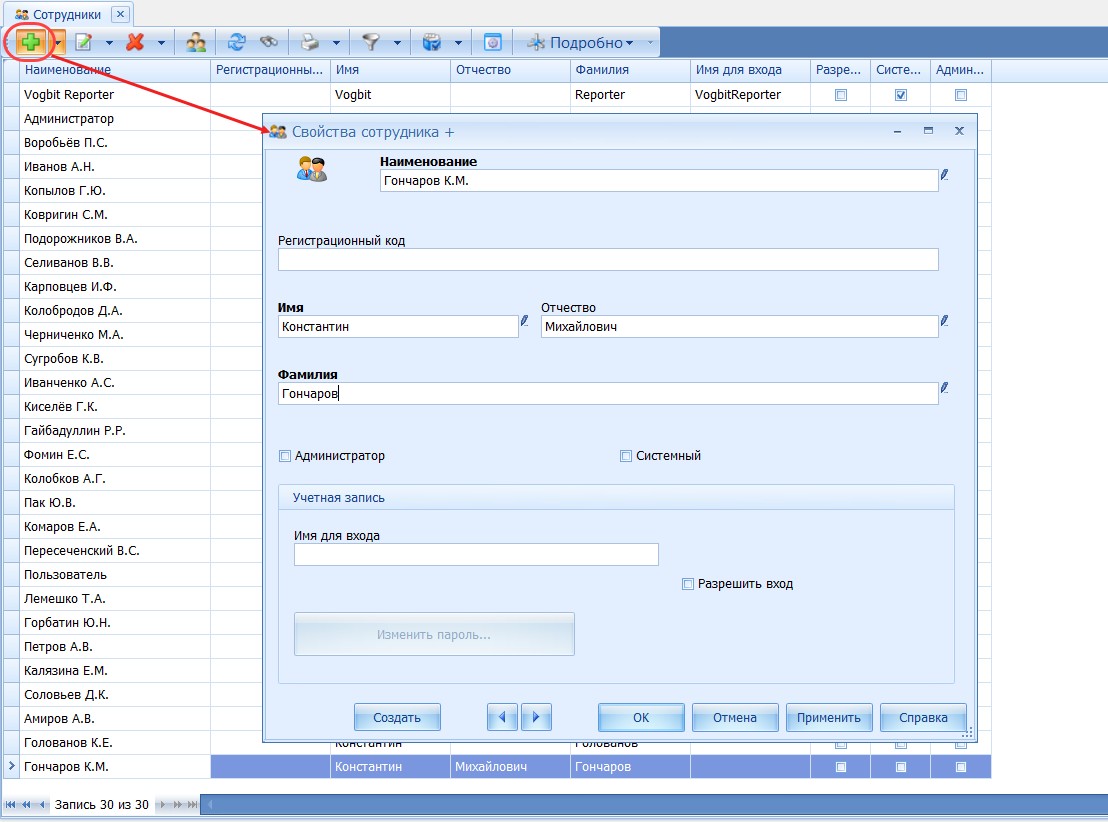The height and width of the screenshot is (822, 1108).
Task: Open the dropdown arrow beside the filter icon
Action: pyautogui.click(x=396, y=42)
